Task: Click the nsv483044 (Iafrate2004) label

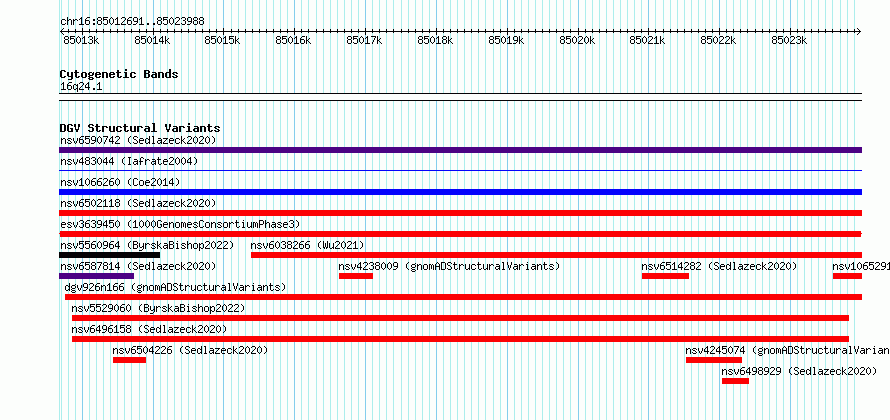Action: tap(129, 161)
